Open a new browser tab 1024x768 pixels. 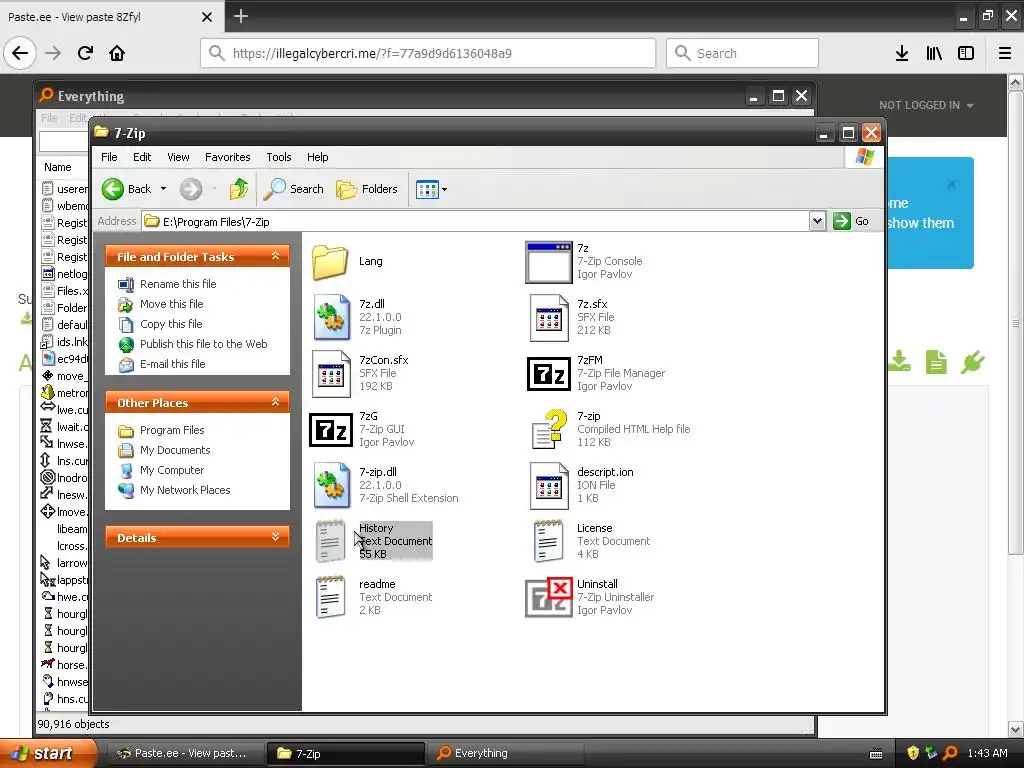click(240, 16)
